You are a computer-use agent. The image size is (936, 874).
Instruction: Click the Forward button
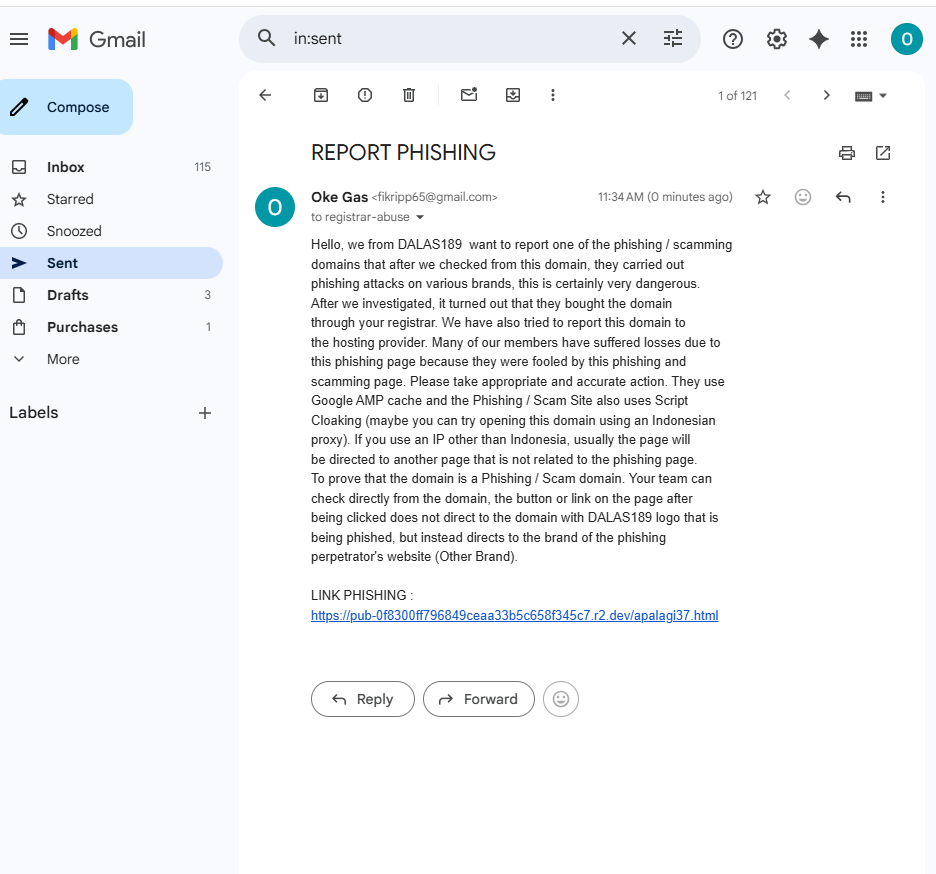click(479, 699)
